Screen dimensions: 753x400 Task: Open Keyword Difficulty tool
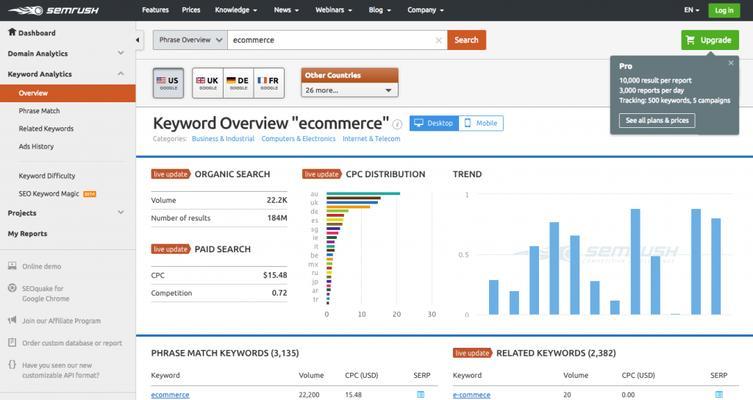tap(47, 176)
